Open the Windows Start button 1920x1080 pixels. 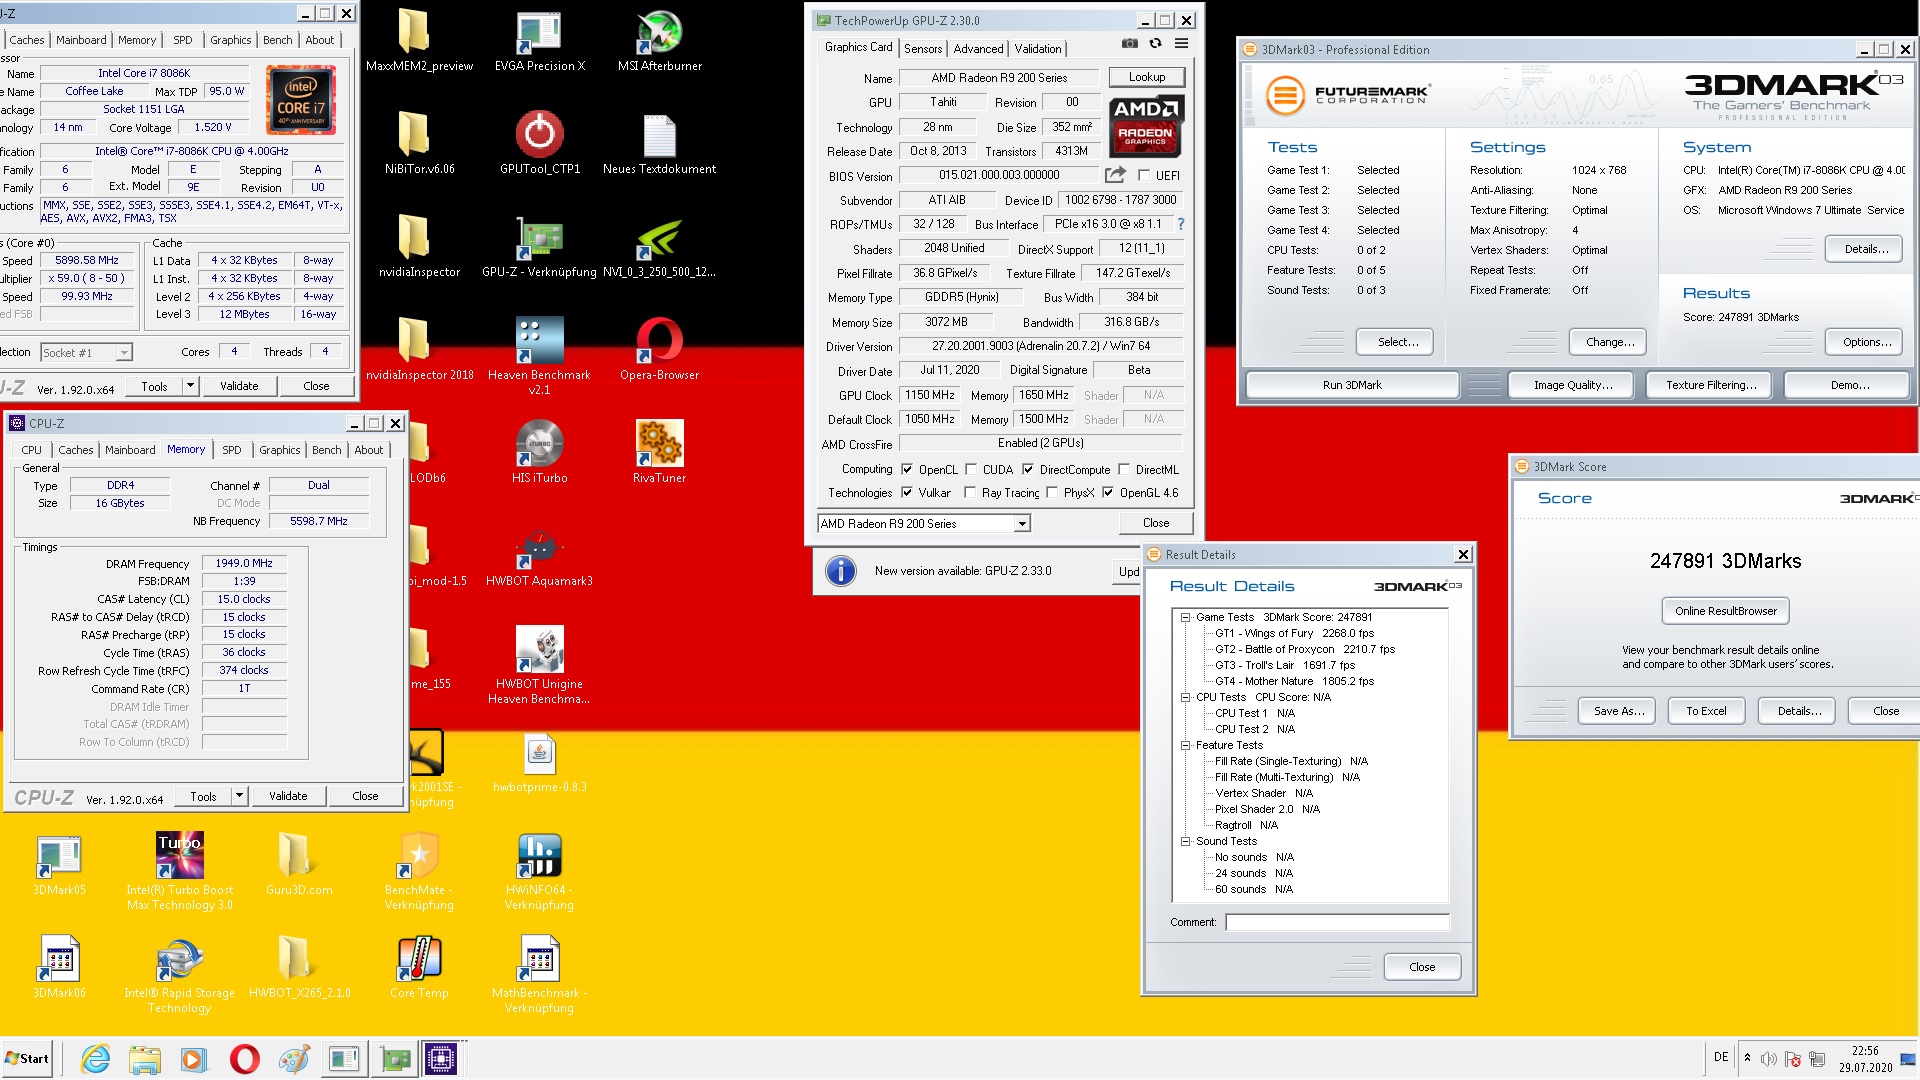[x=27, y=1058]
